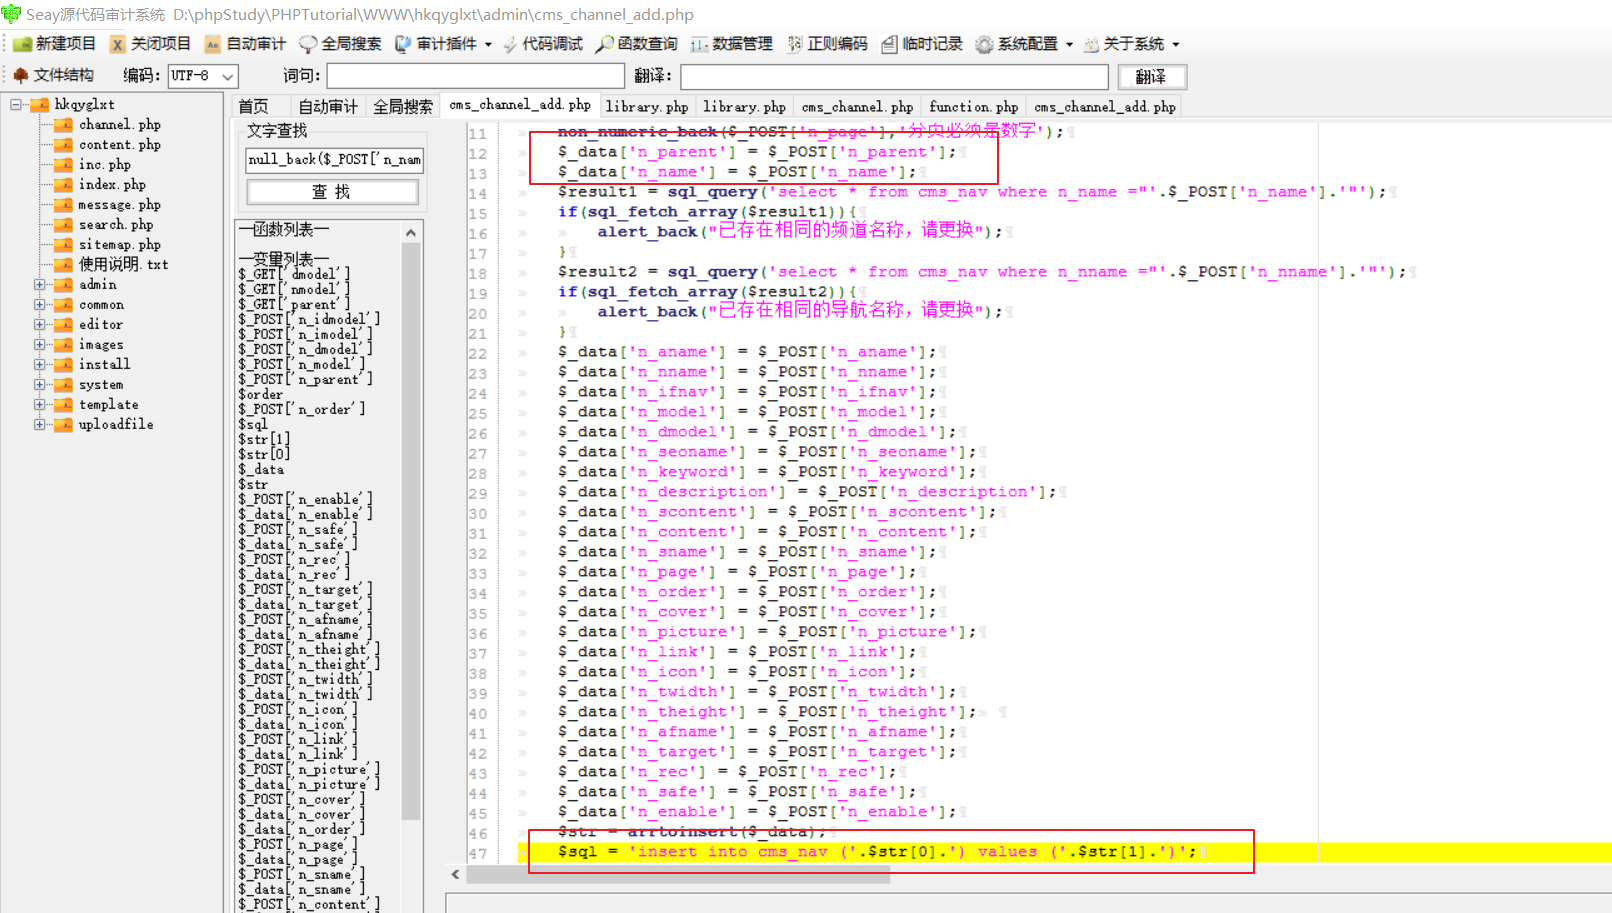Select $order in the variable list
Viewport: 1612px width, 913px height.
tap(260, 394)
